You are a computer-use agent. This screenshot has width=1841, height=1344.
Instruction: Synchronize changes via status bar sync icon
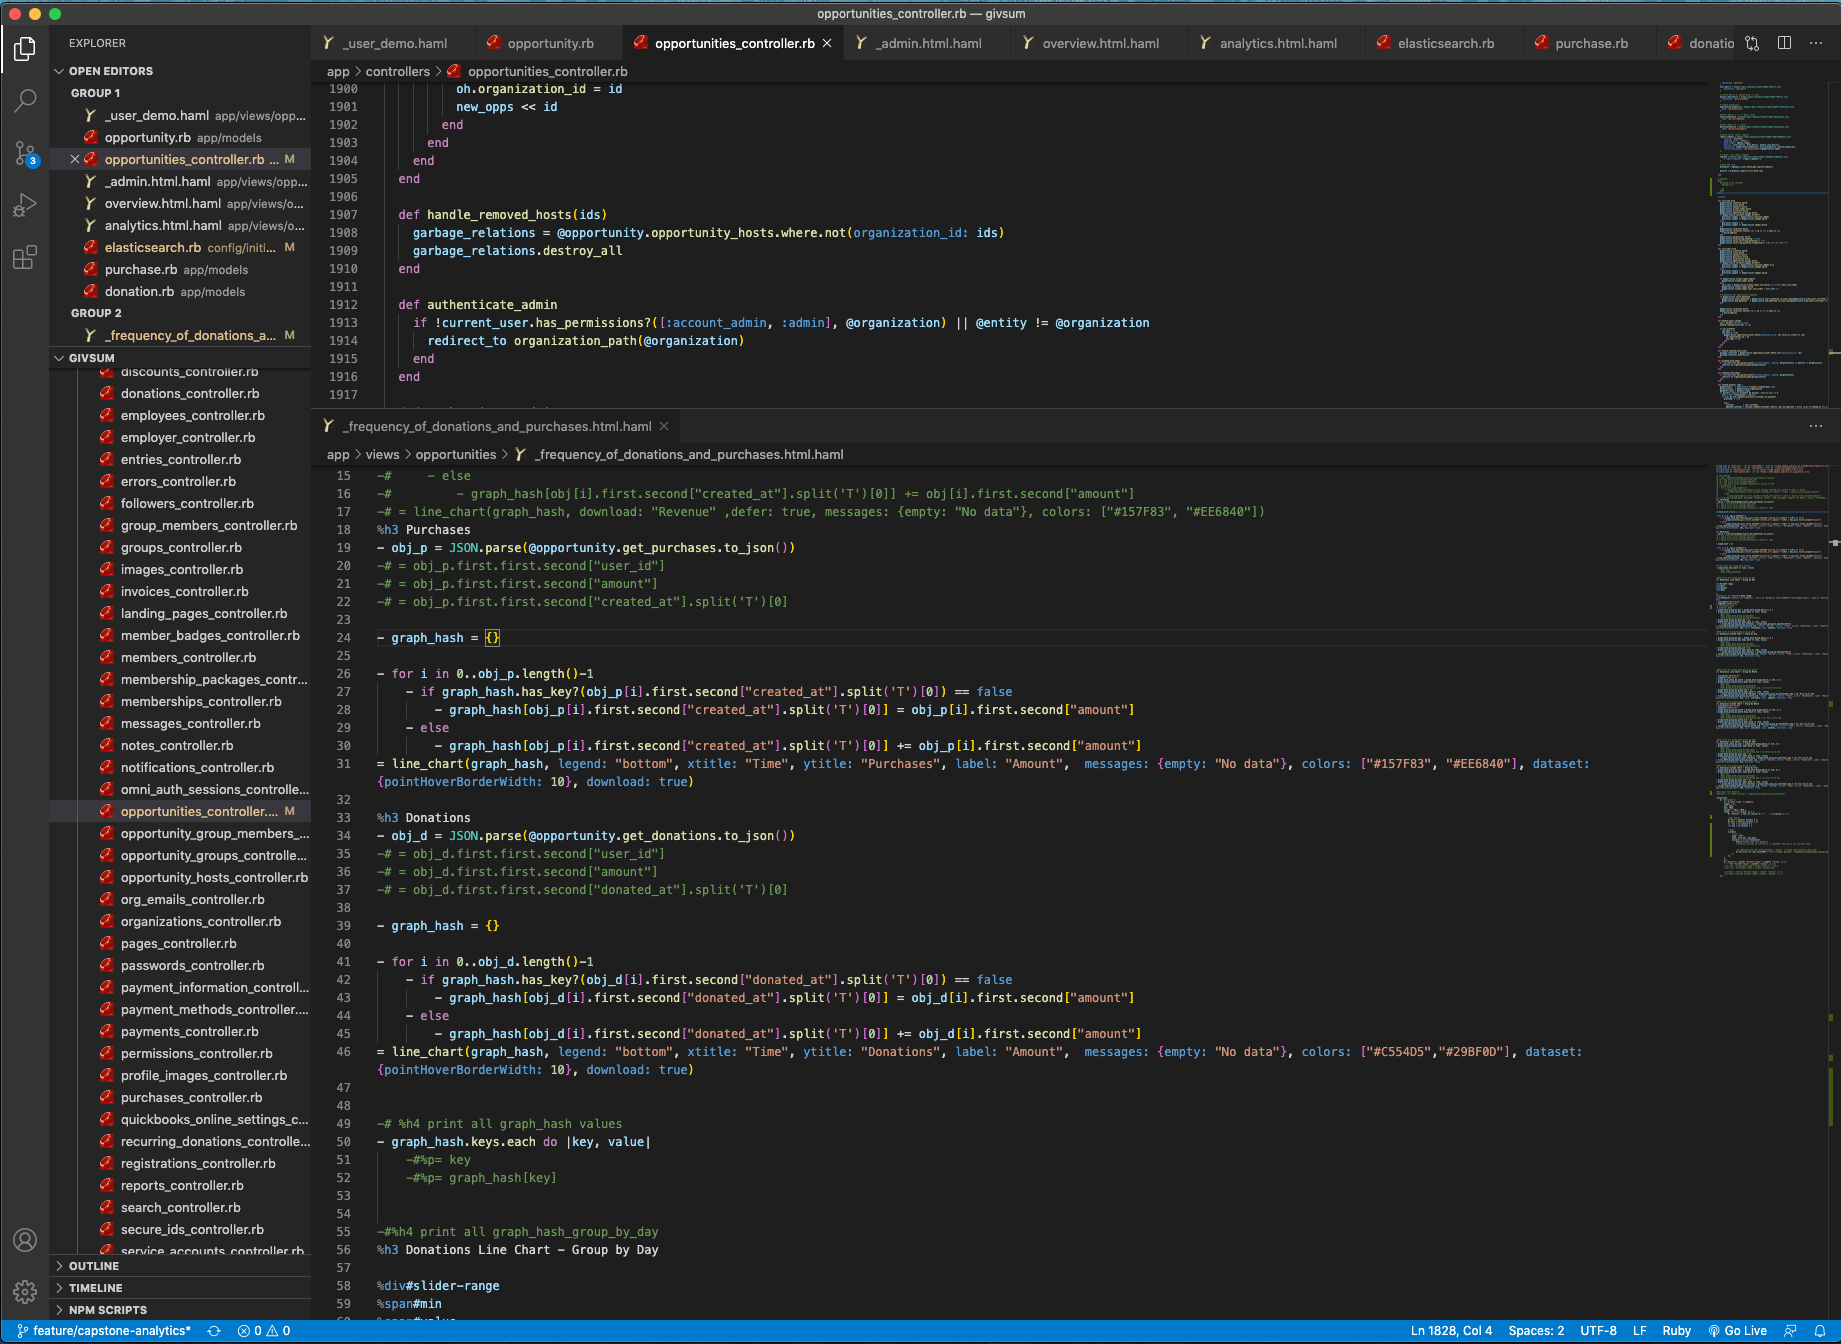tap(213, 1331)
